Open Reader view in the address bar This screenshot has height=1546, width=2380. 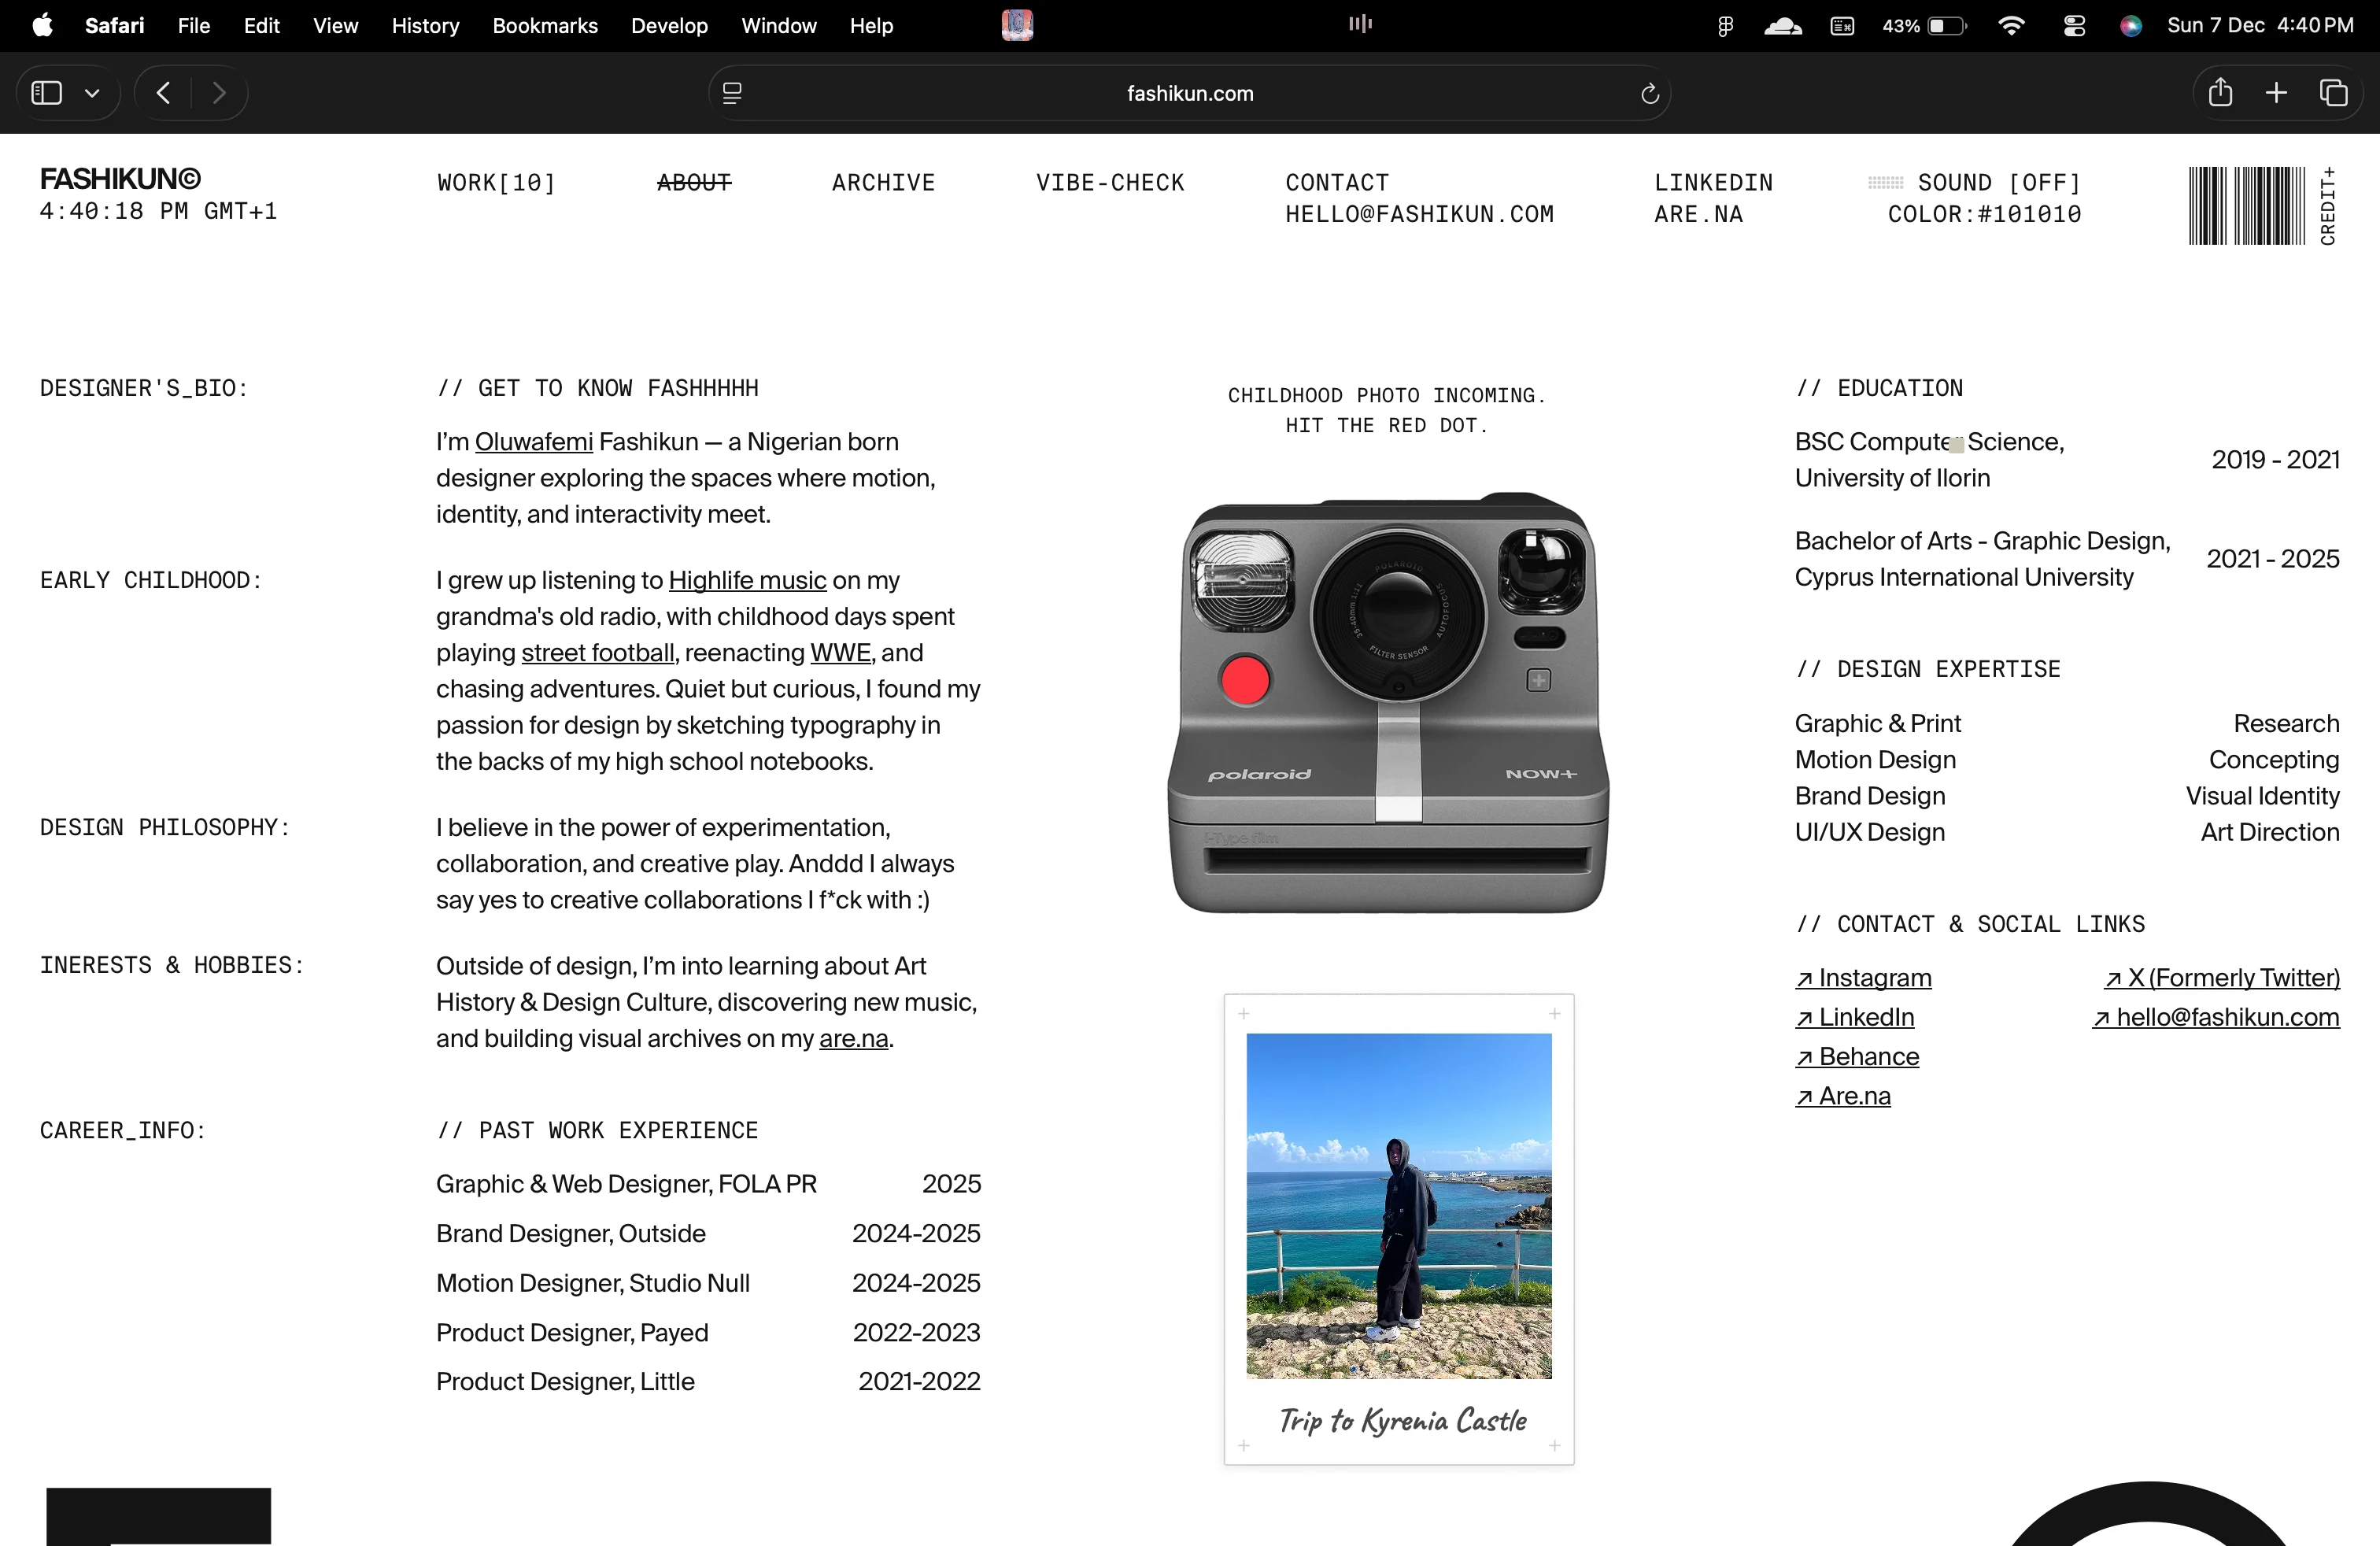point(733,92)
